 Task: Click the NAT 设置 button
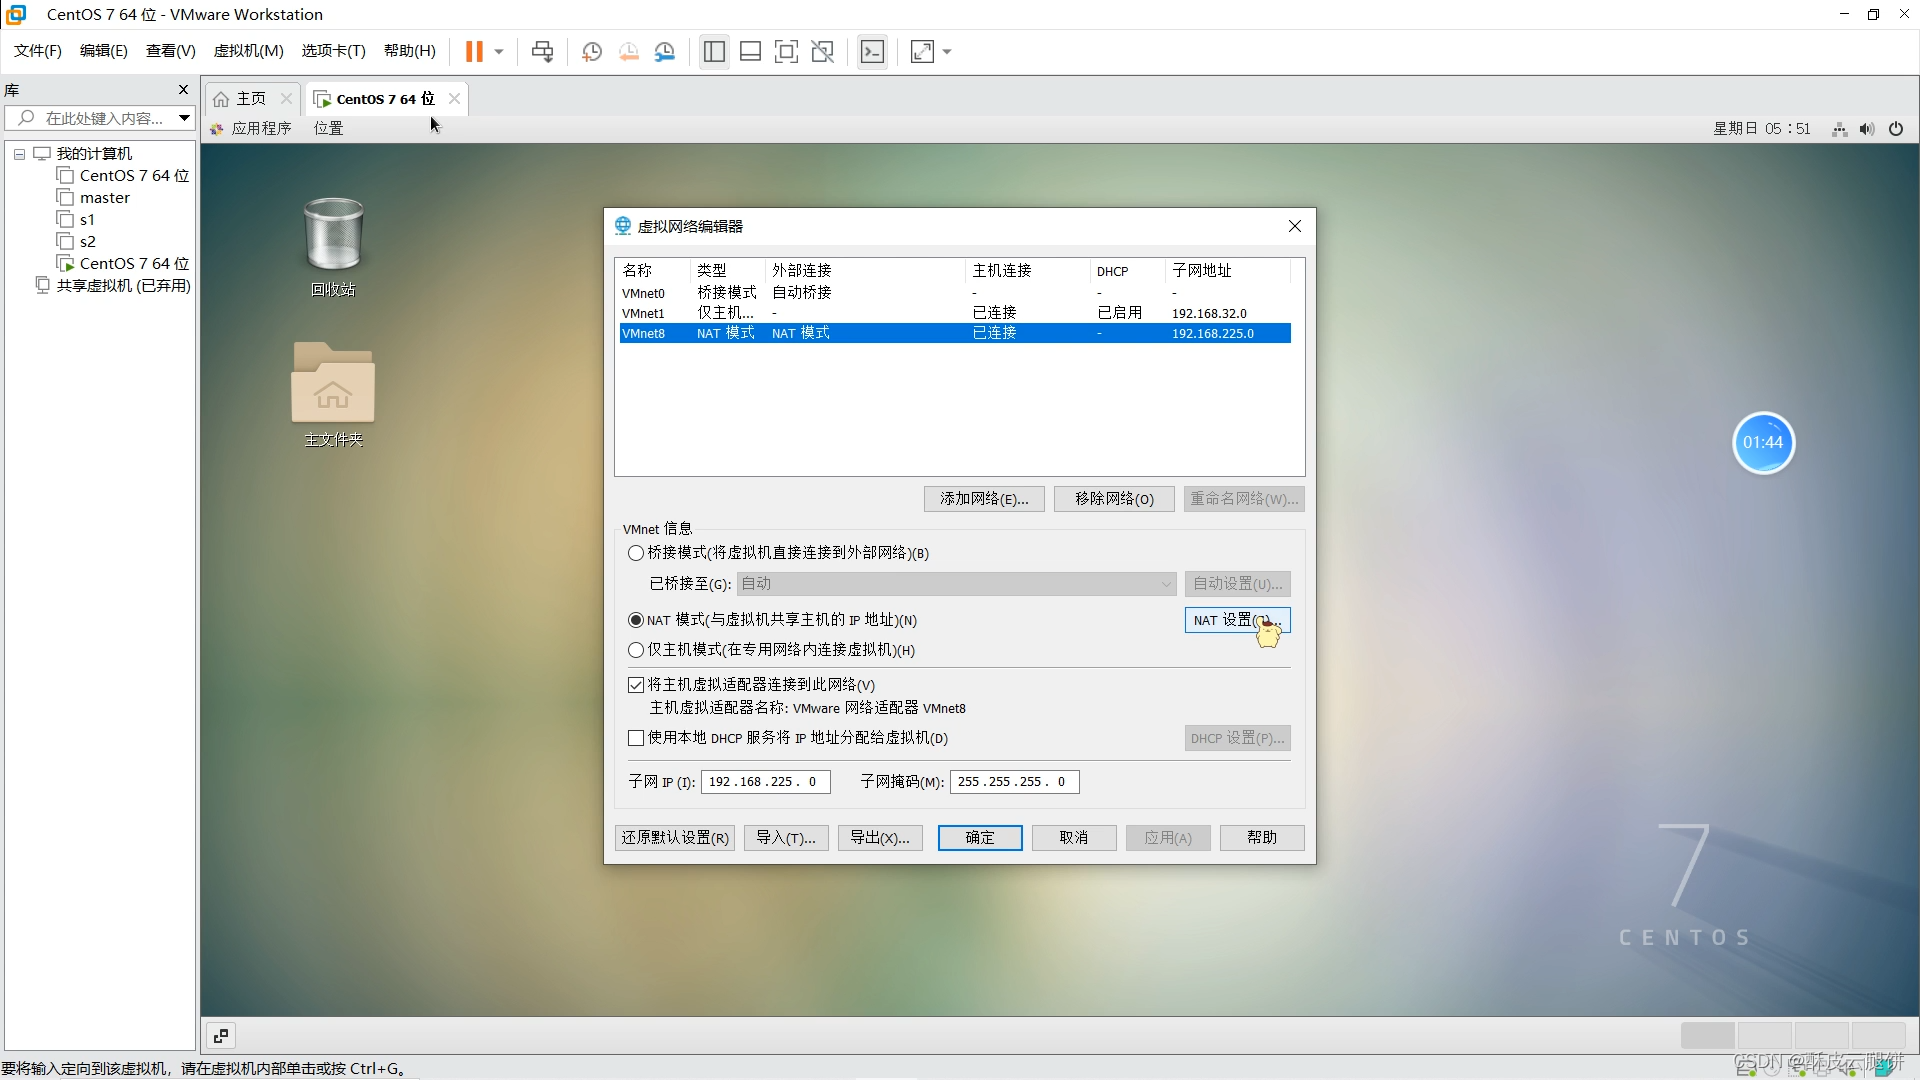coord(1237,620)
